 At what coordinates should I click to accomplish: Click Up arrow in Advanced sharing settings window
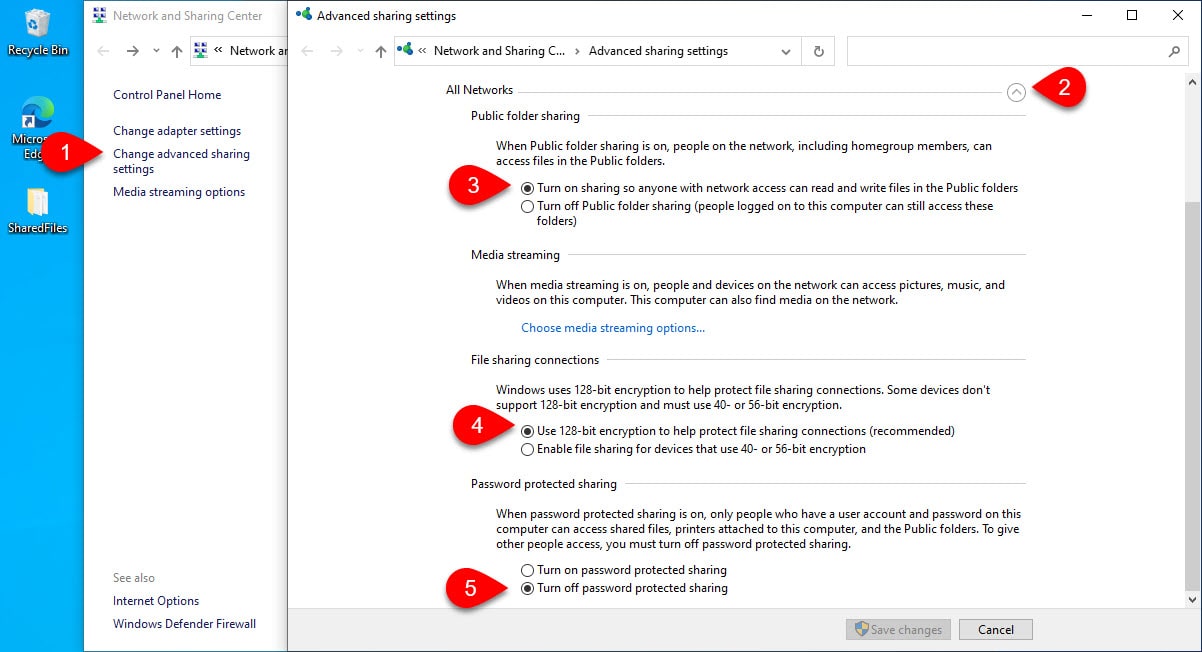tap(380, 52)
